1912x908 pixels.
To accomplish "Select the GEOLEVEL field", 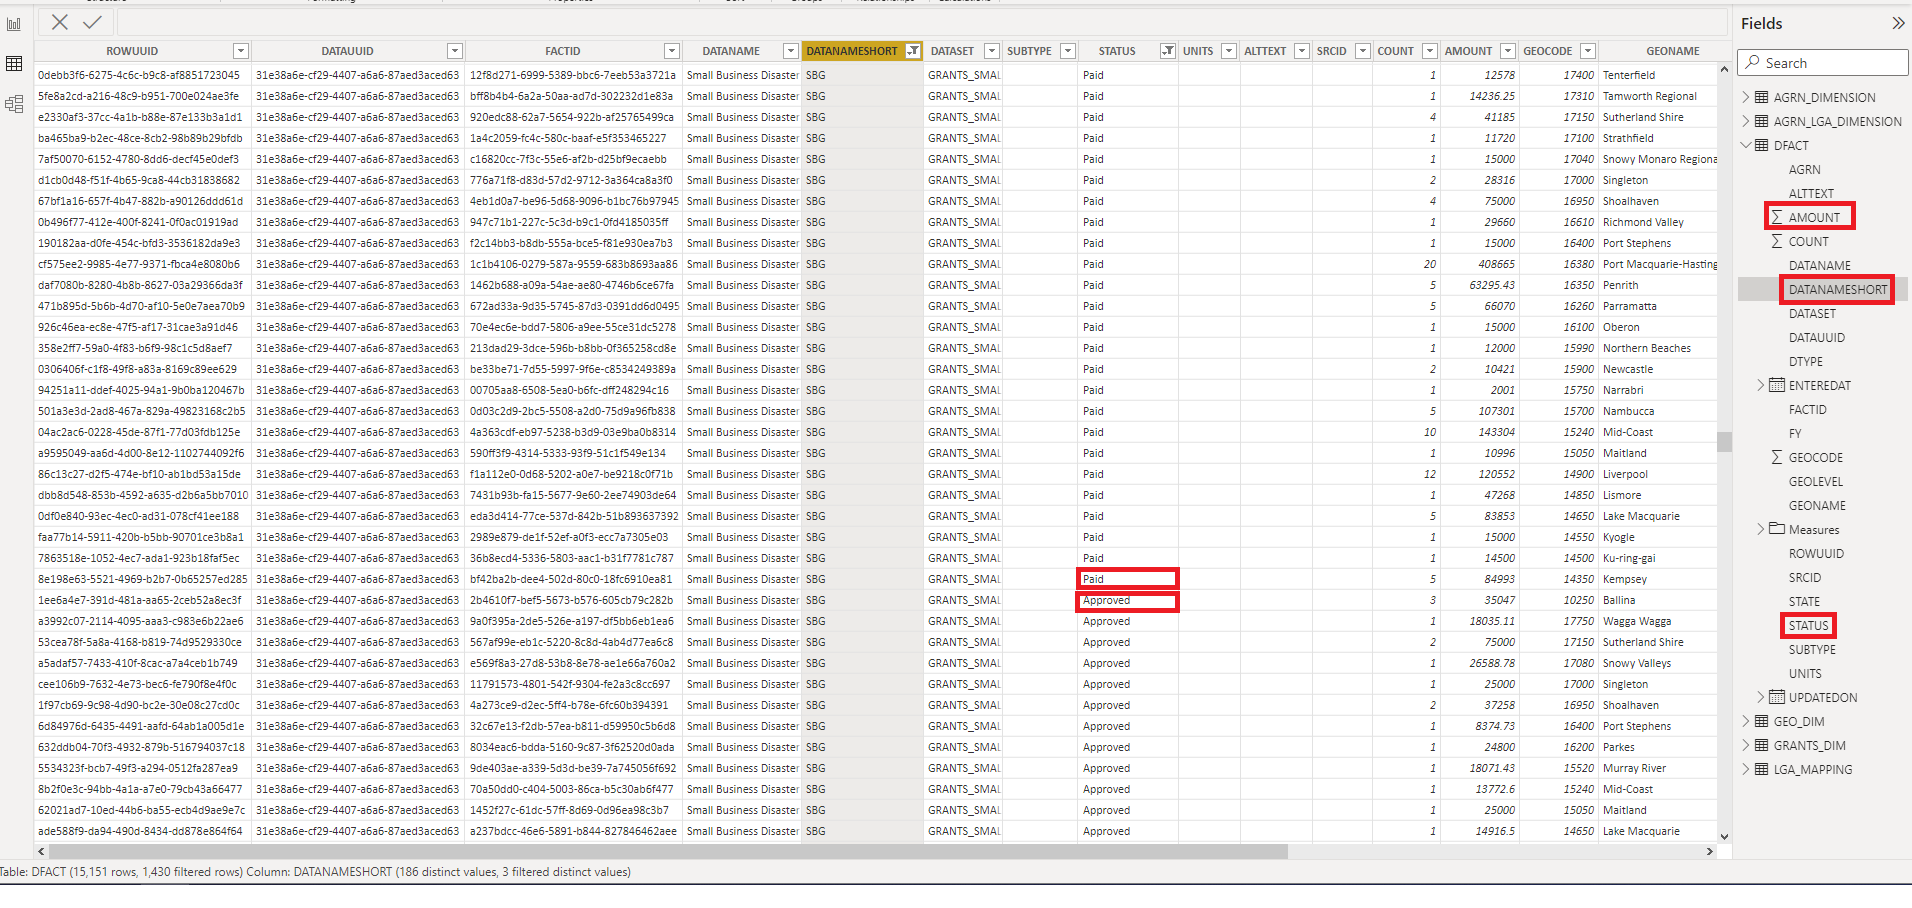I will [1816, 481].
